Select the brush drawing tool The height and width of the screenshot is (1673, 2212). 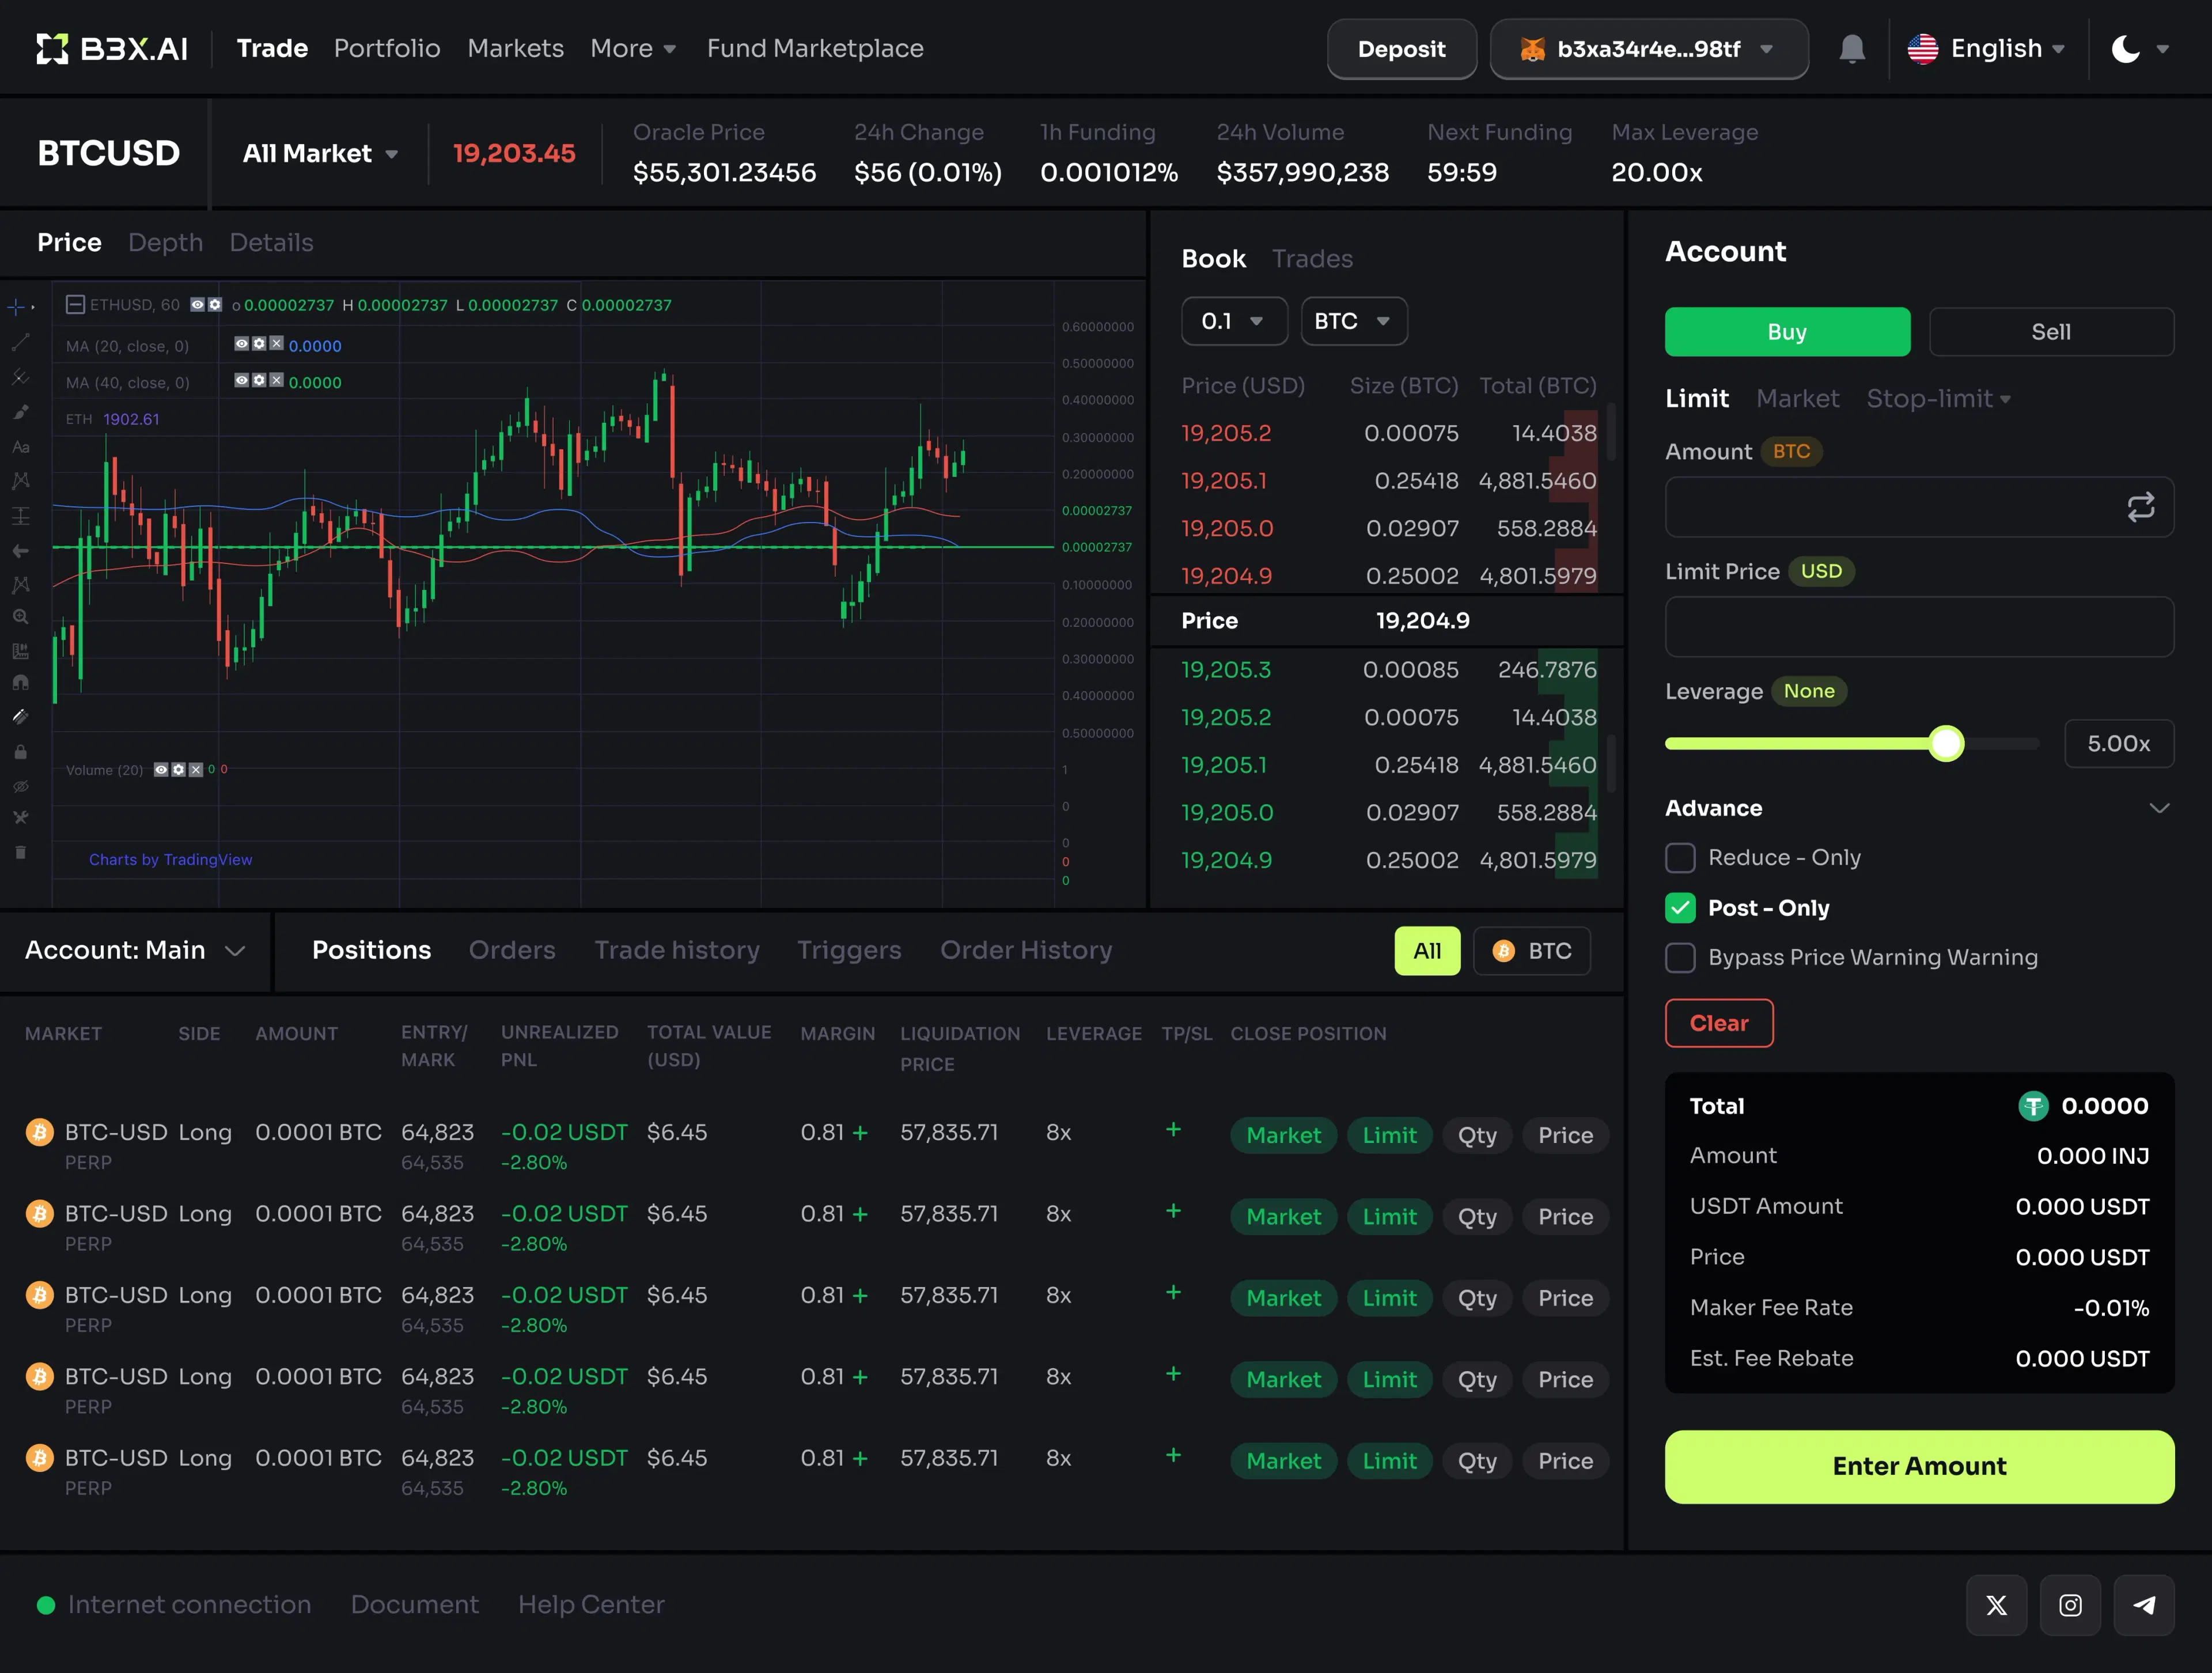point(20,412)
